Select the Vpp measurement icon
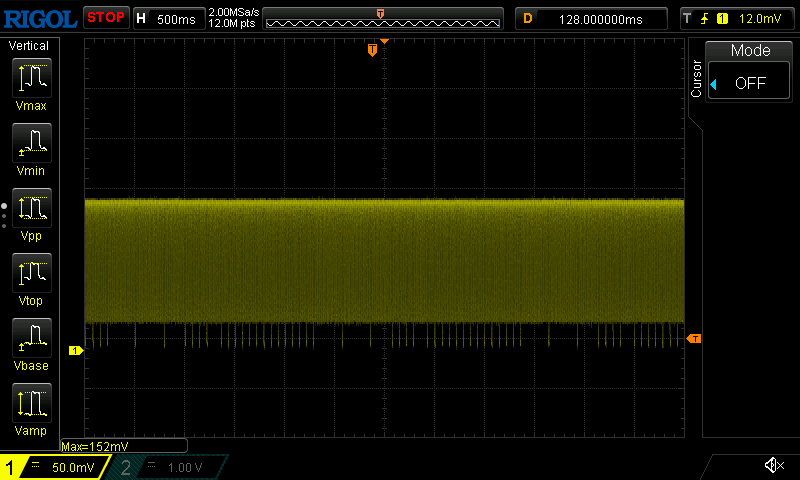Screen dimensions: 800x480 pos(32,208)
